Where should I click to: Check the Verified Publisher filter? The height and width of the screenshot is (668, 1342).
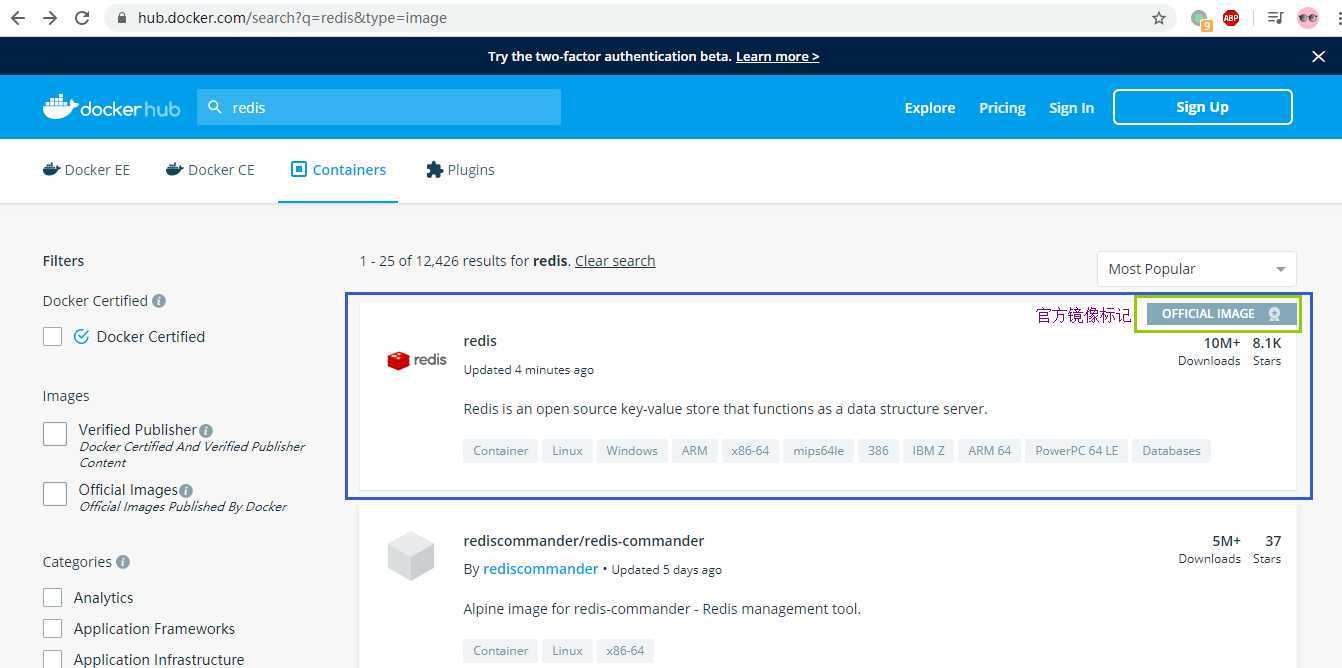pyautogui.click(x=55, y=434)
